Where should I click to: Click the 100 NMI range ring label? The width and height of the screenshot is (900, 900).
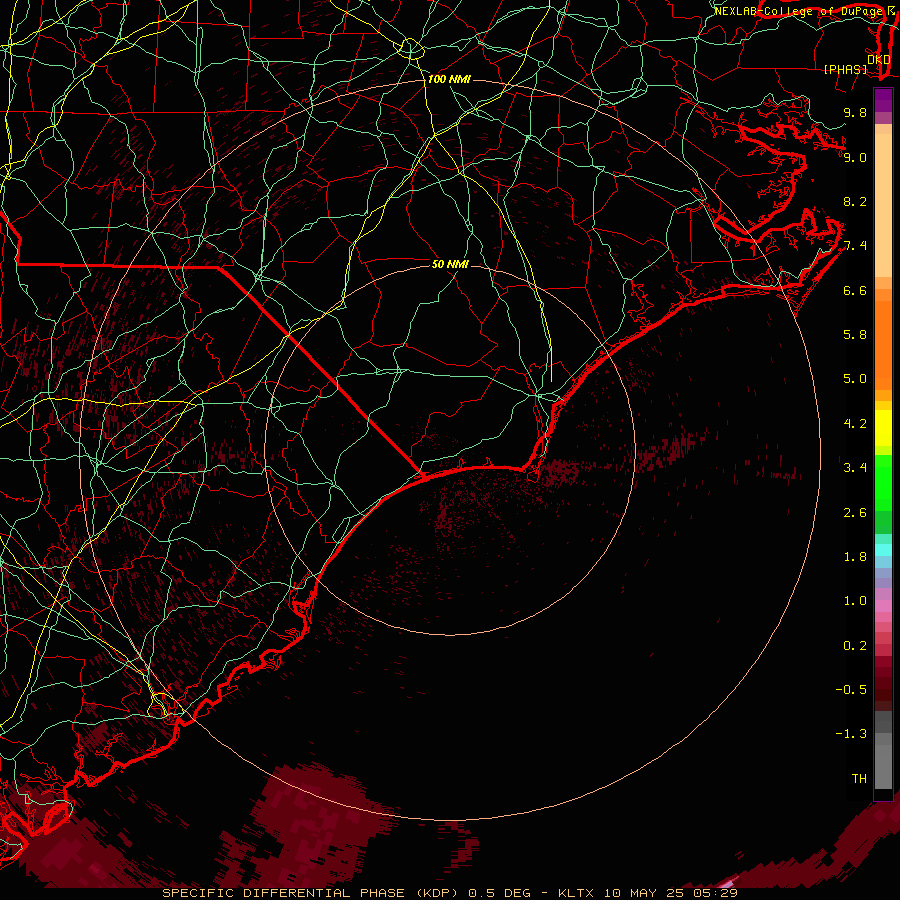(449, 79)
